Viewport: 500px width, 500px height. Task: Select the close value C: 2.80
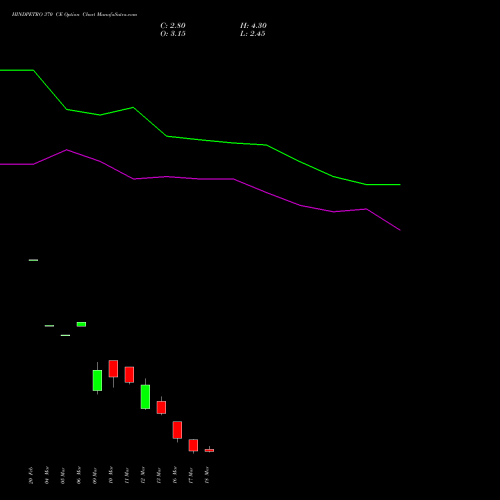[x=173, y=26]
